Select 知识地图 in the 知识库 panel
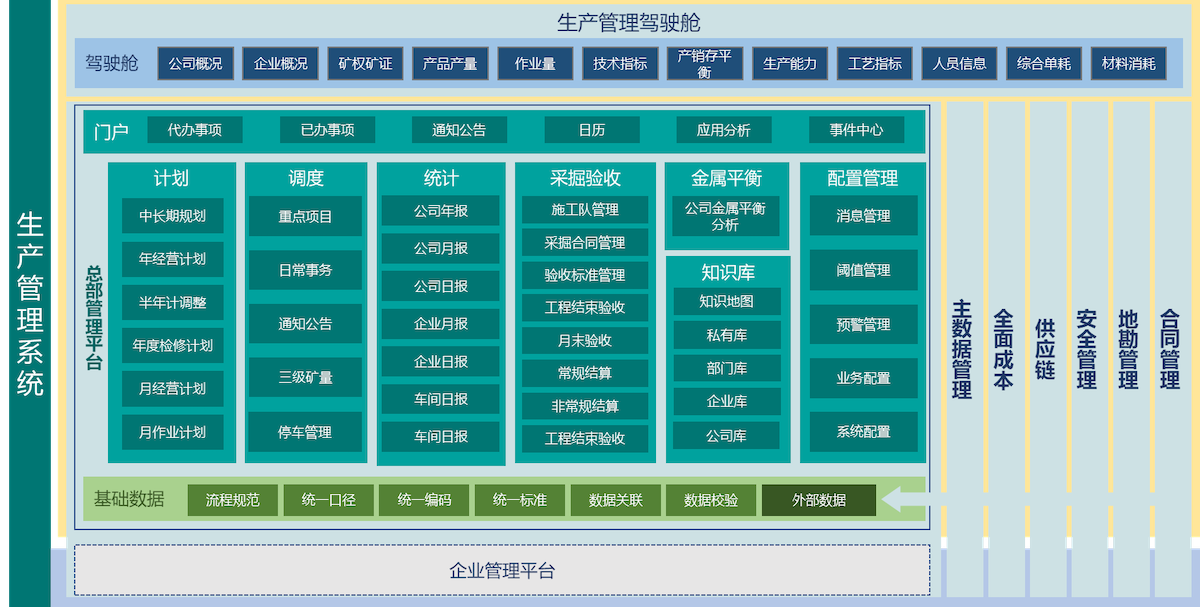1200x607 pixels. pyautogui.click(x=726, y=301)
